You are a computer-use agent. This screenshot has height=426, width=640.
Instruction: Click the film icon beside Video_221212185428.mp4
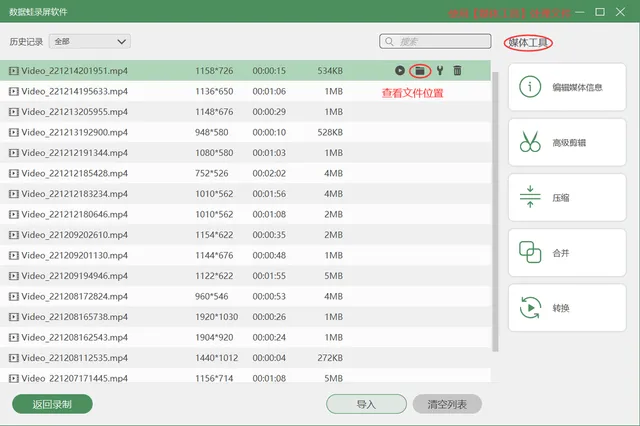(x=14, y=173)
